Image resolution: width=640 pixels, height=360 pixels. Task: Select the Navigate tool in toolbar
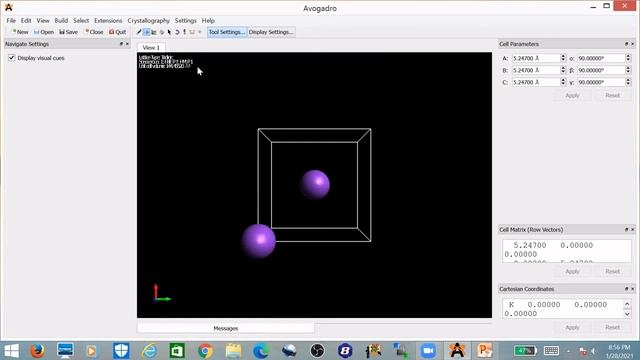147,32
